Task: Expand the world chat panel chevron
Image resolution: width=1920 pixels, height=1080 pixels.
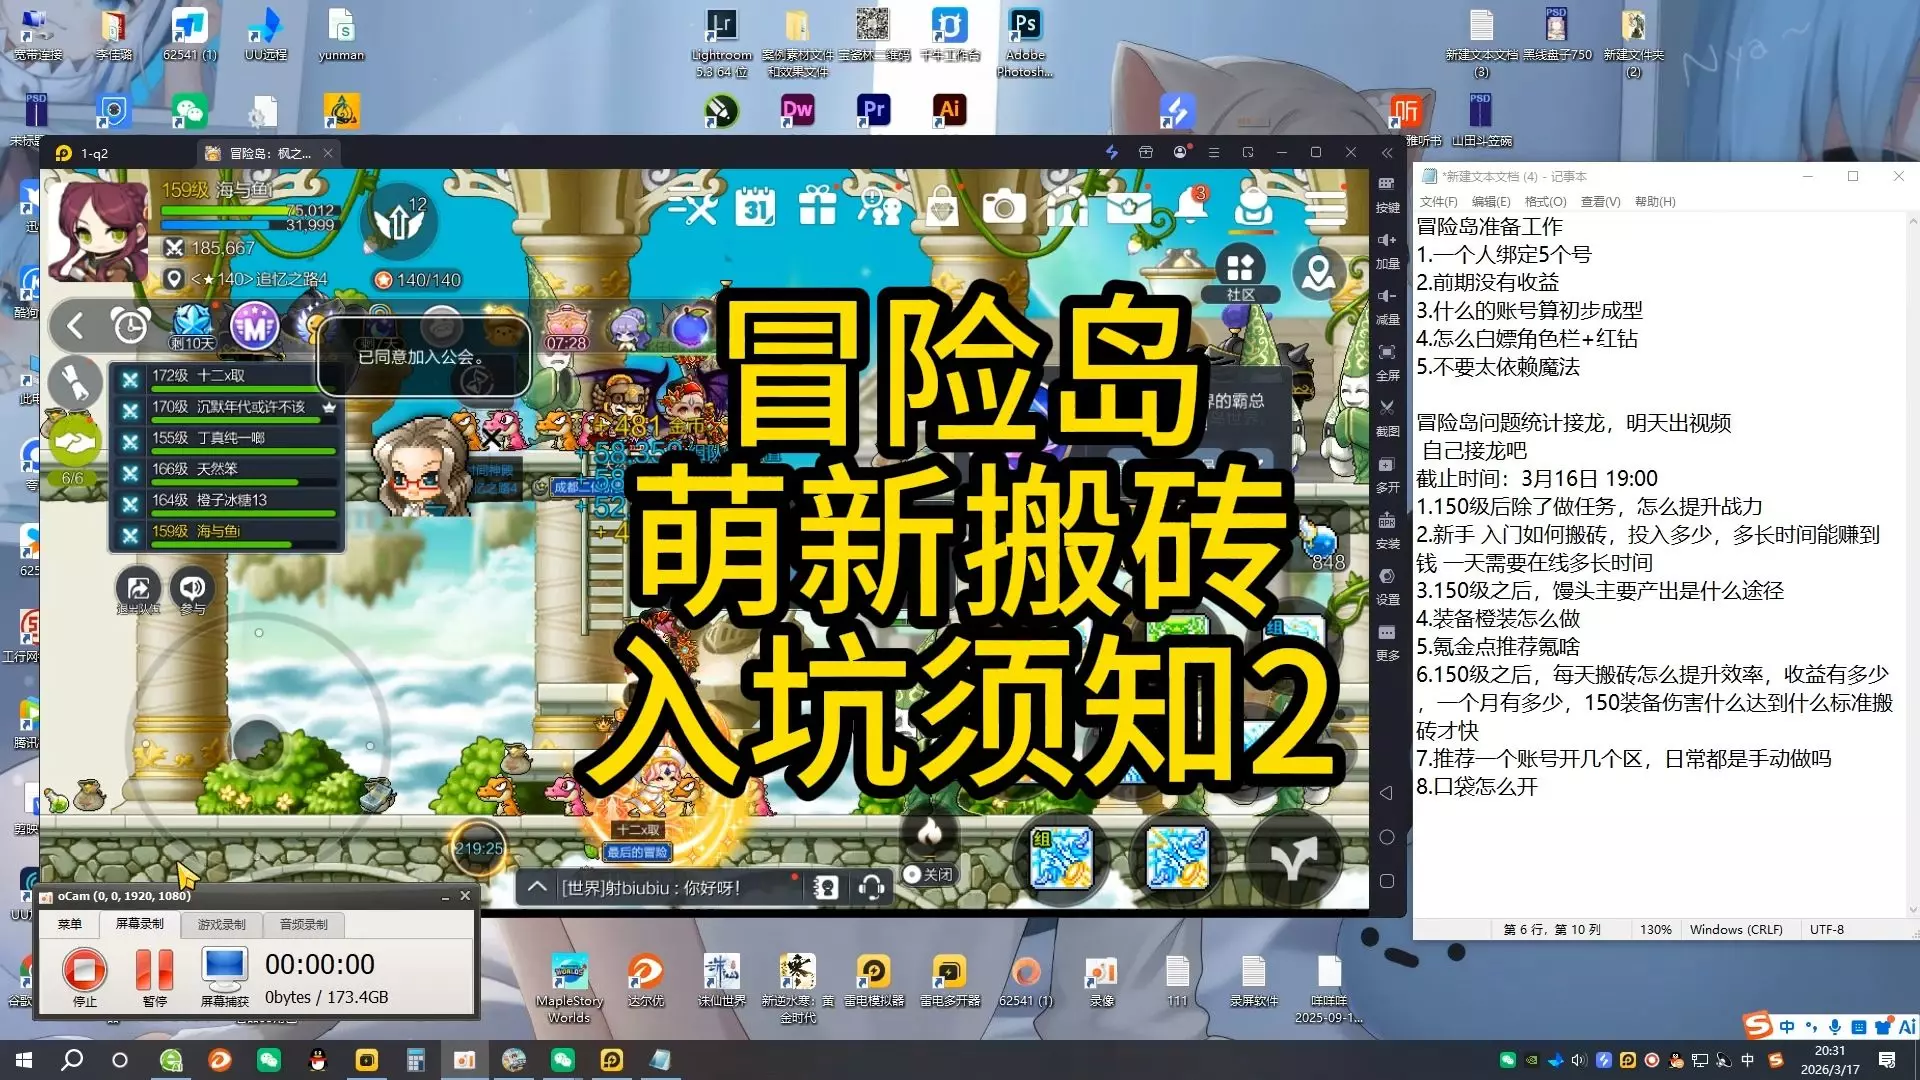Action: click(537, 887)
